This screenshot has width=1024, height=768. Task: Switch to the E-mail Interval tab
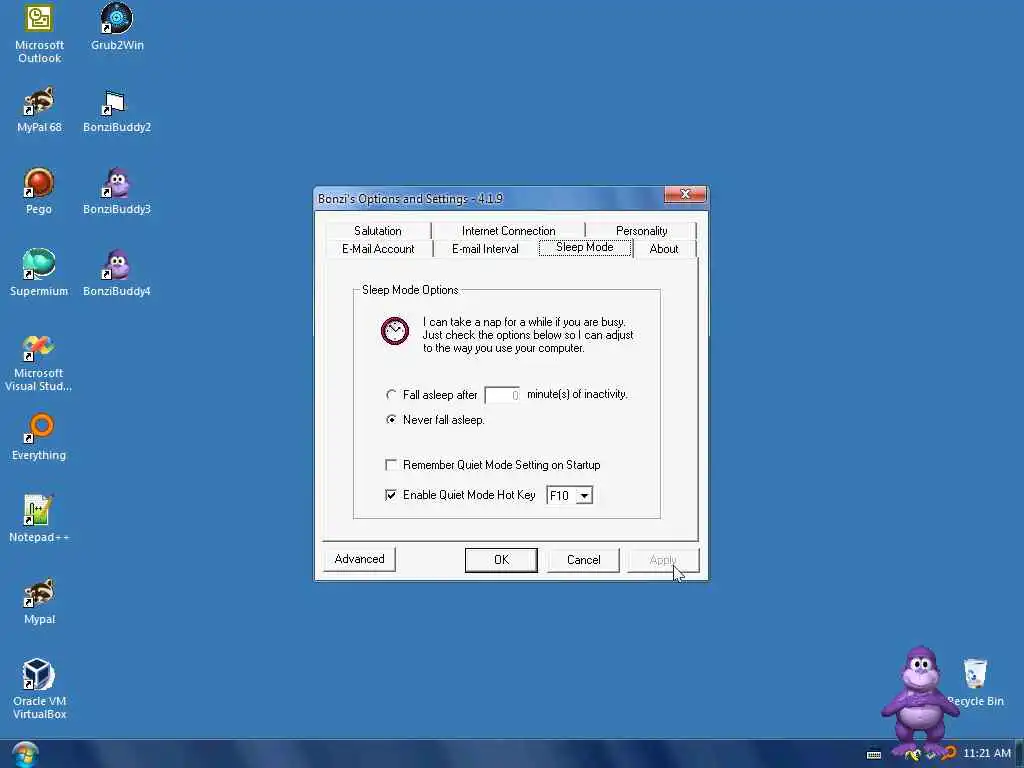485,249
